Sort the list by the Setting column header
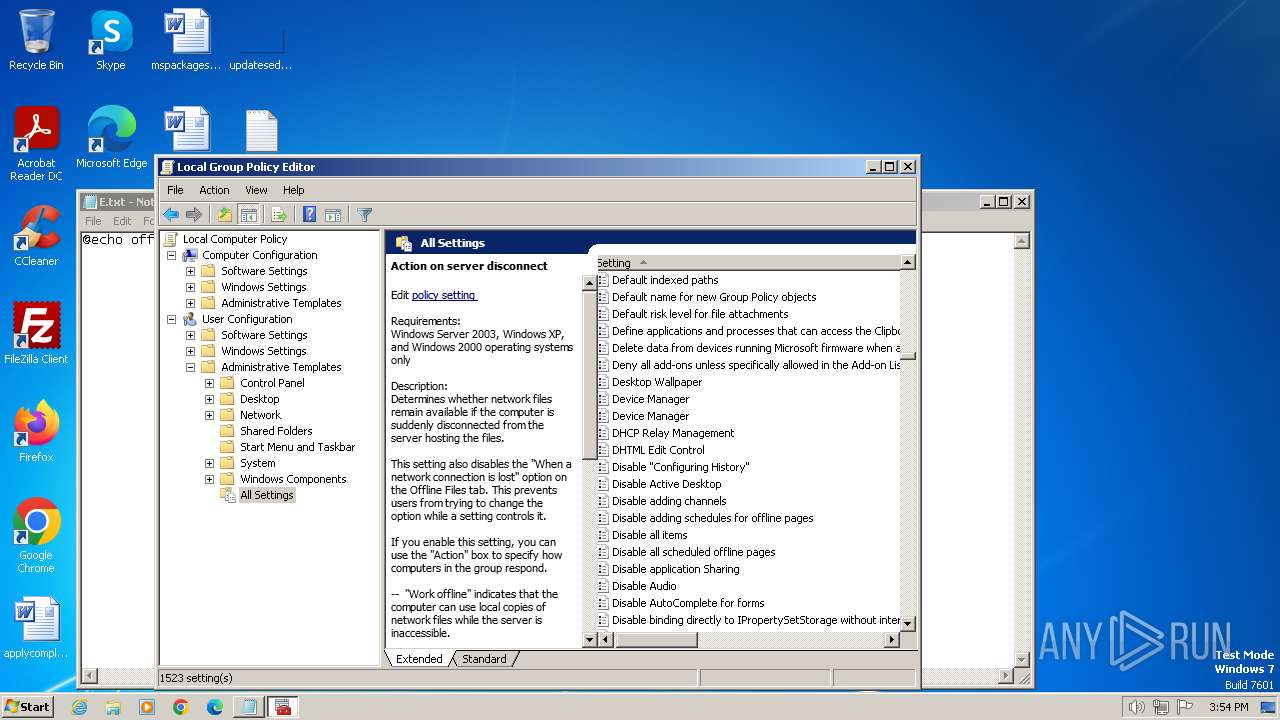The height and width of the screenshot is (720, 1280). click(747, 263)
